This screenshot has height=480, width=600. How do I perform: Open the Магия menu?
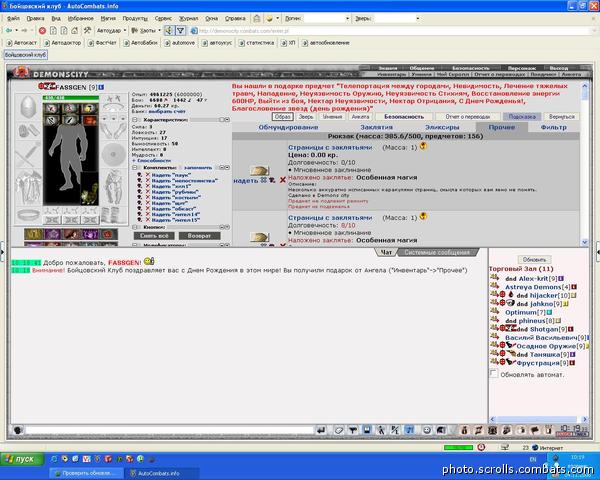point(108,18)
